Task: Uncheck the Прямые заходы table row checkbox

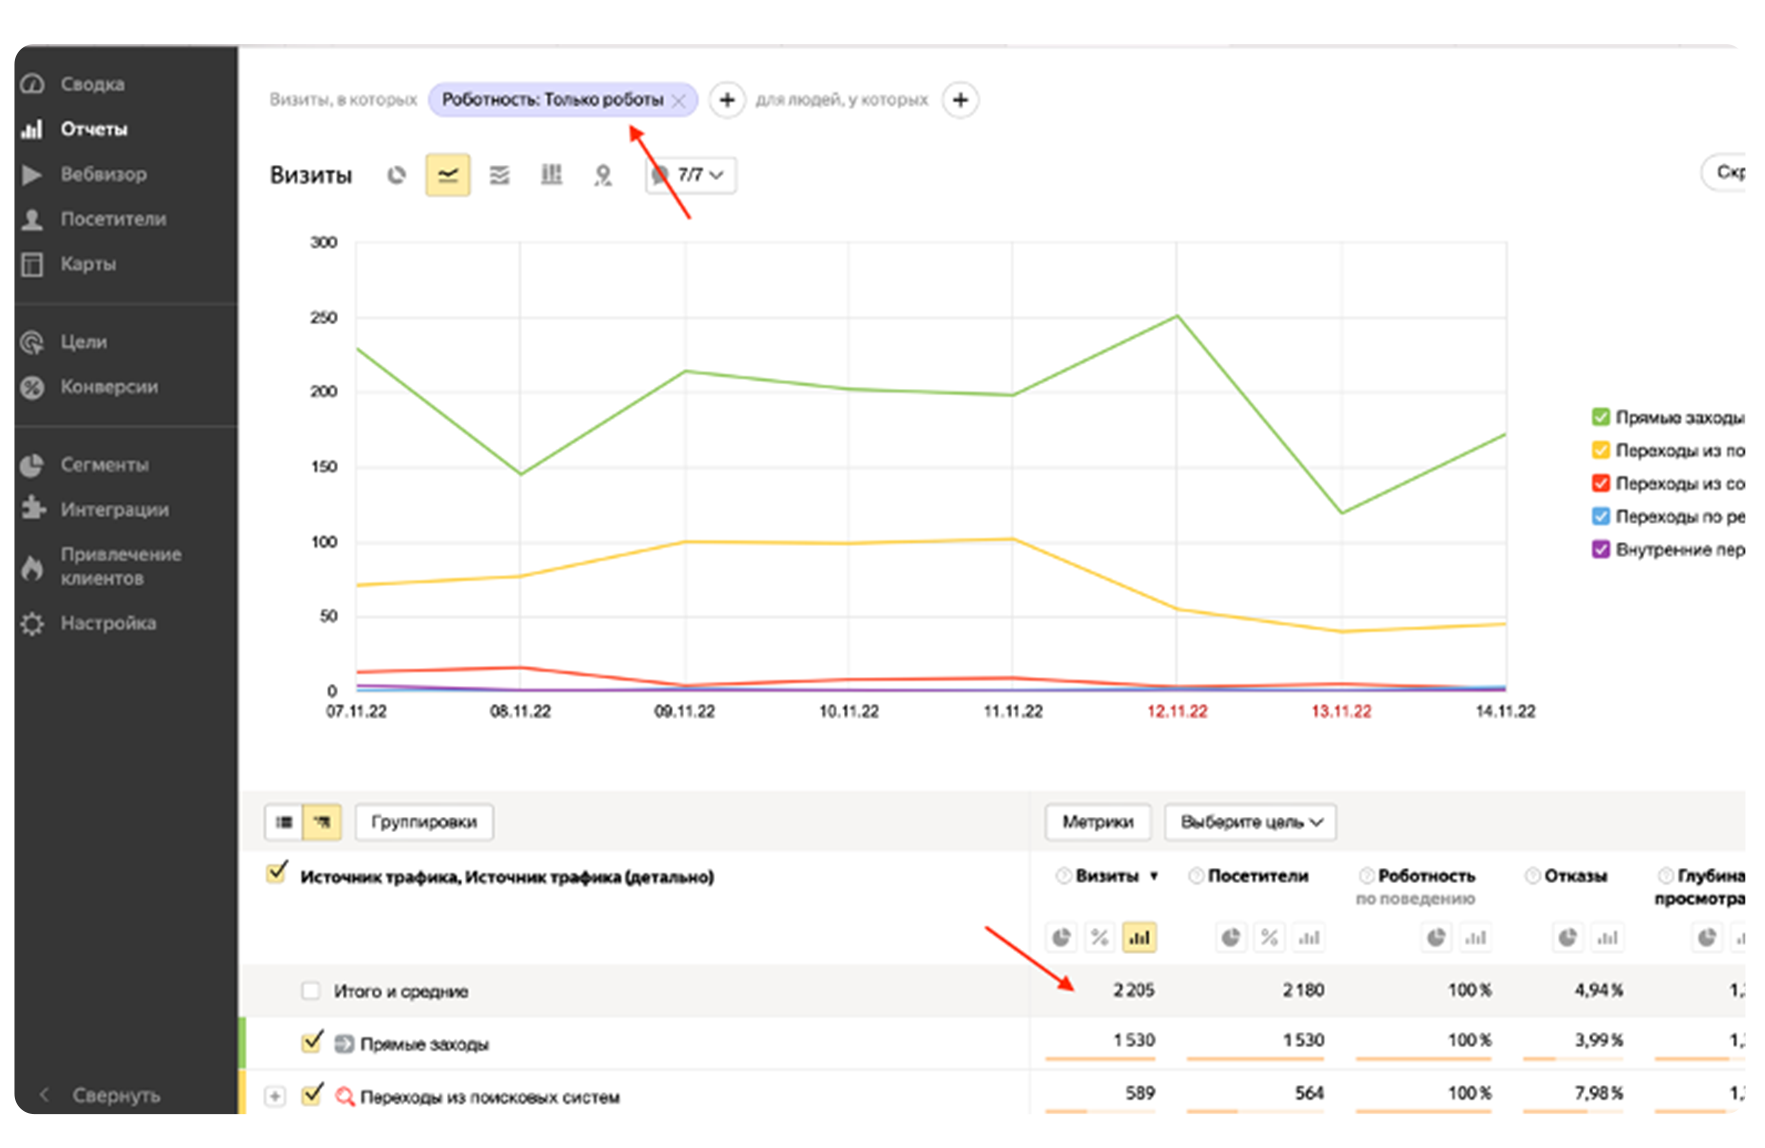Action: [x=312, y=1042]
